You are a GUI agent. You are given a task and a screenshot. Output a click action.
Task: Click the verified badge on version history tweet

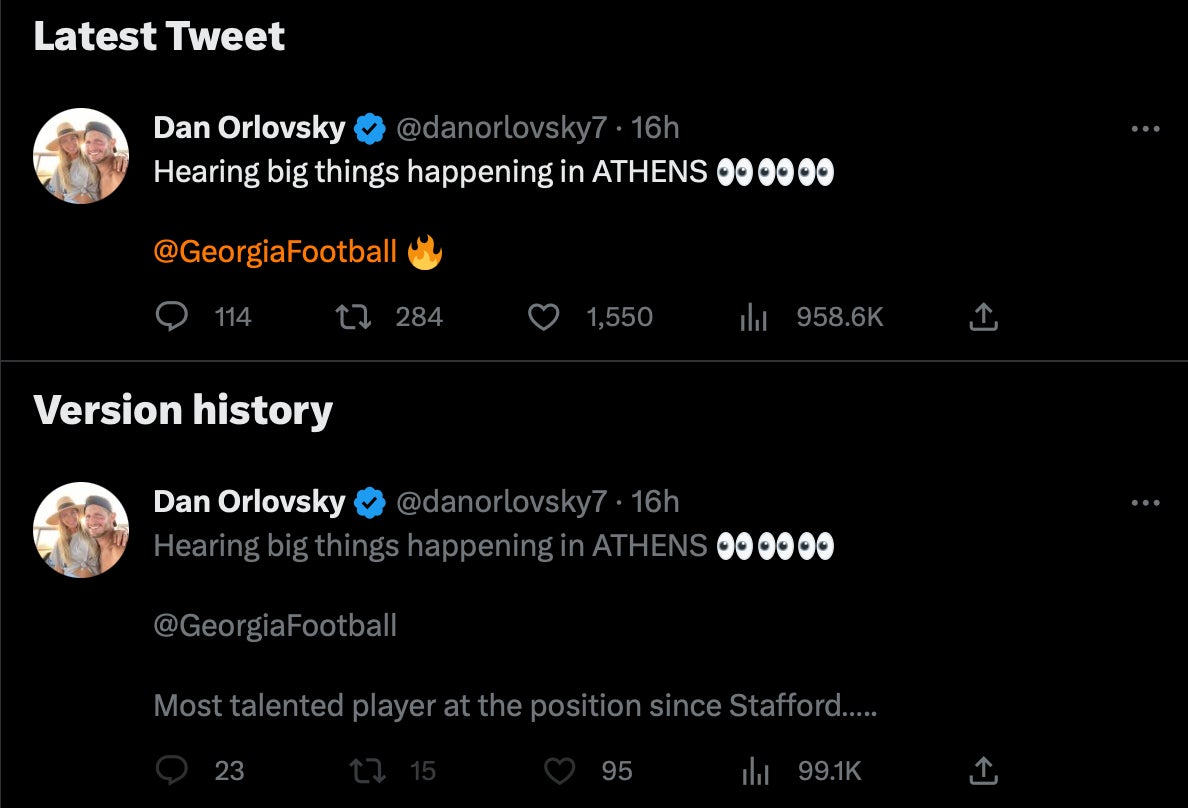371,503
